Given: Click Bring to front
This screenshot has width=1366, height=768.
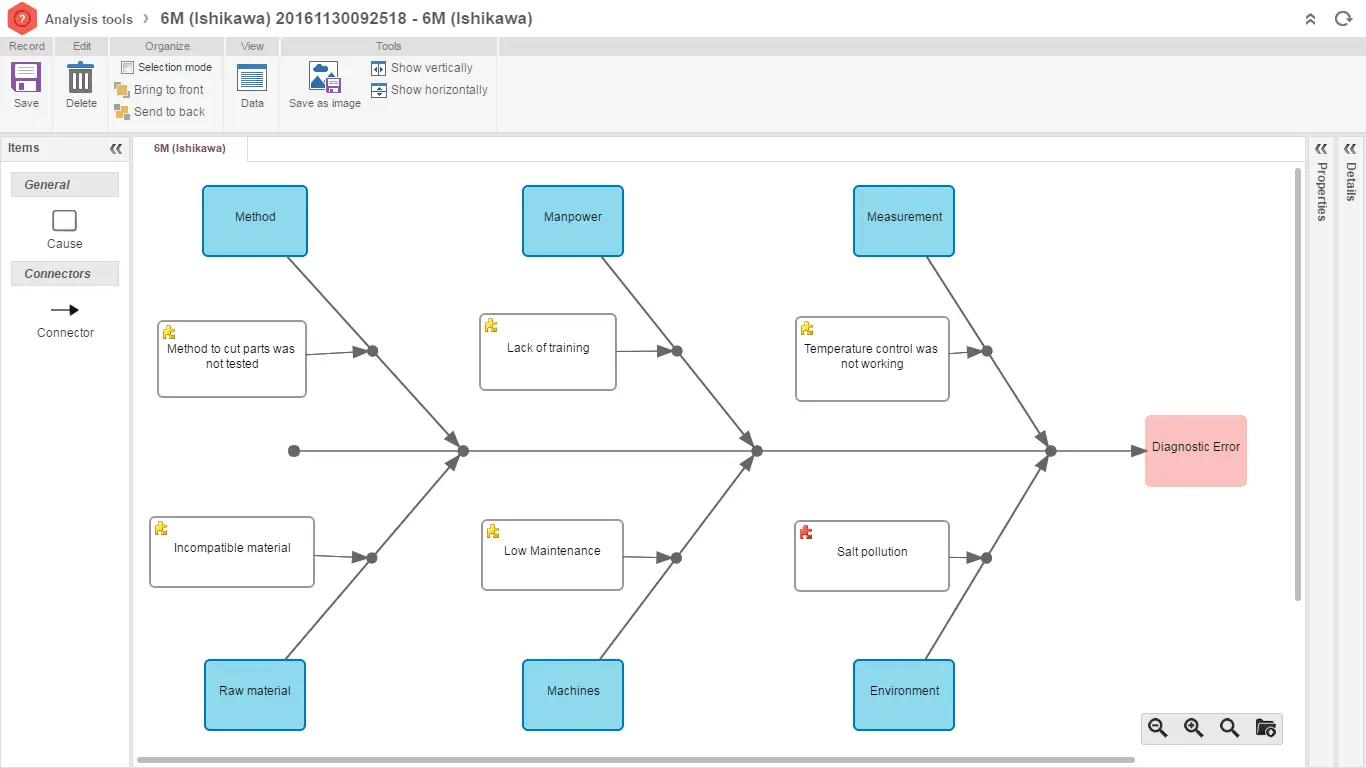Looking at the screenshot, I should 160,90.
